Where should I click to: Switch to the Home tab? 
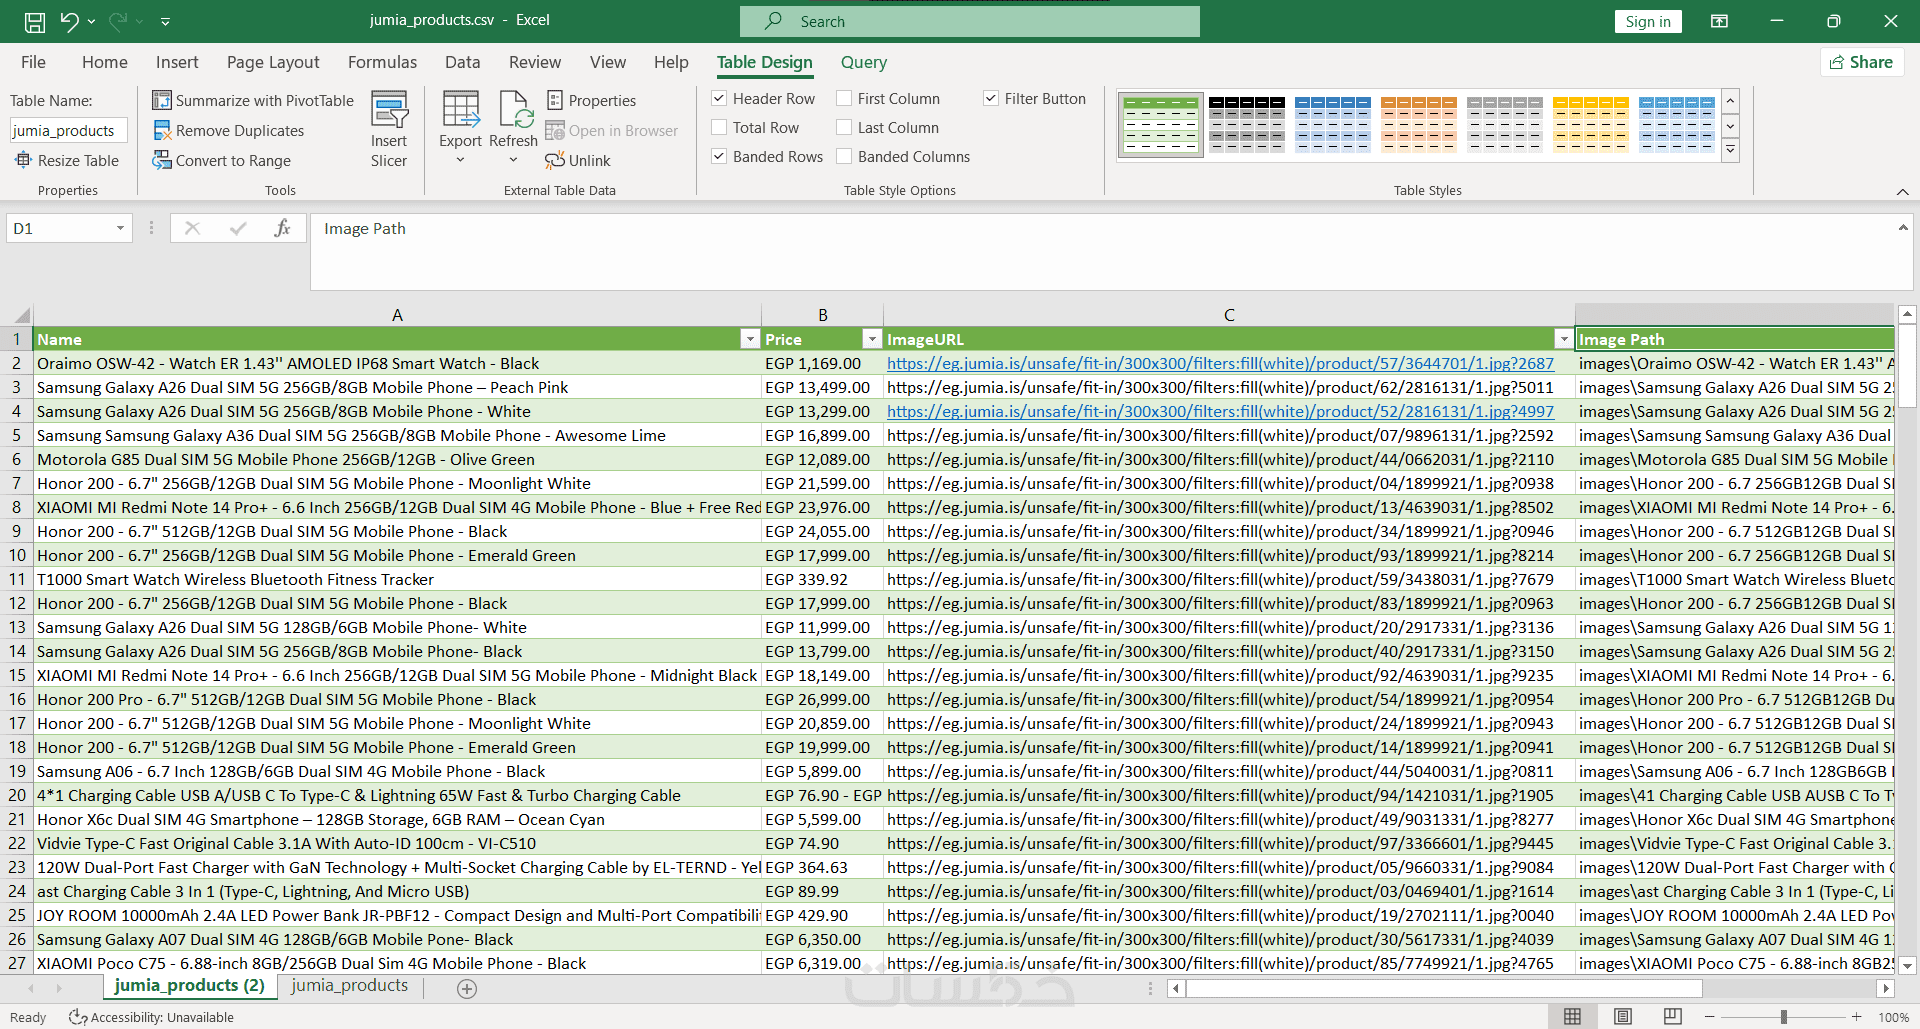[105, 62]
